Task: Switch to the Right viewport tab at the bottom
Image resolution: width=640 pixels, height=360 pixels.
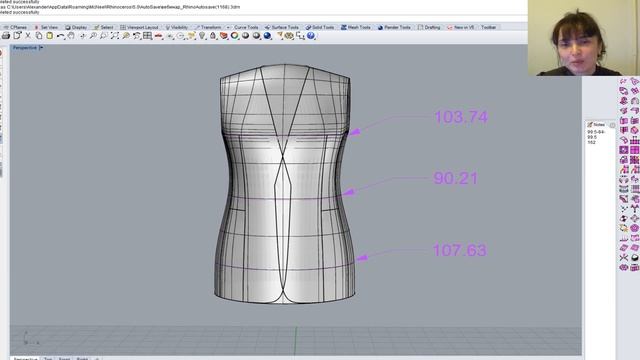Action: (82, 358)
